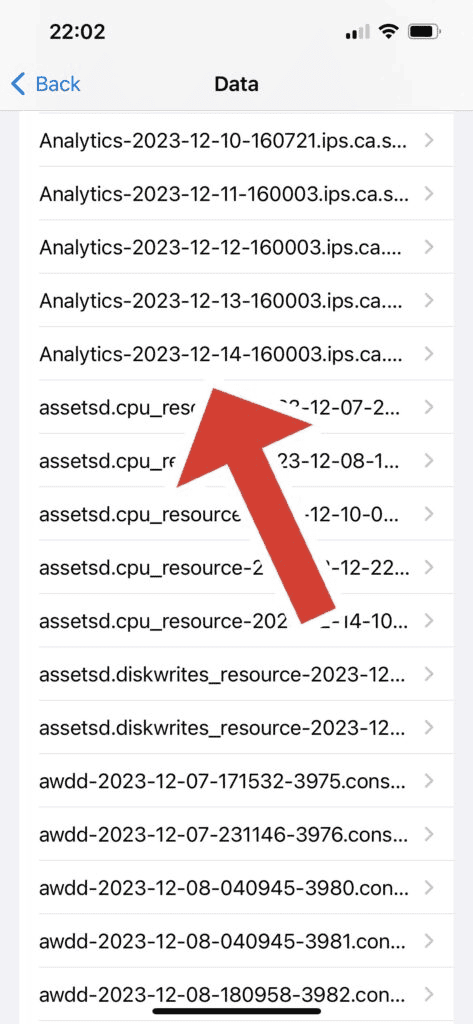
Task: Open assetsd.cpu_resource 12-10 log row
Action: [236, 515]
